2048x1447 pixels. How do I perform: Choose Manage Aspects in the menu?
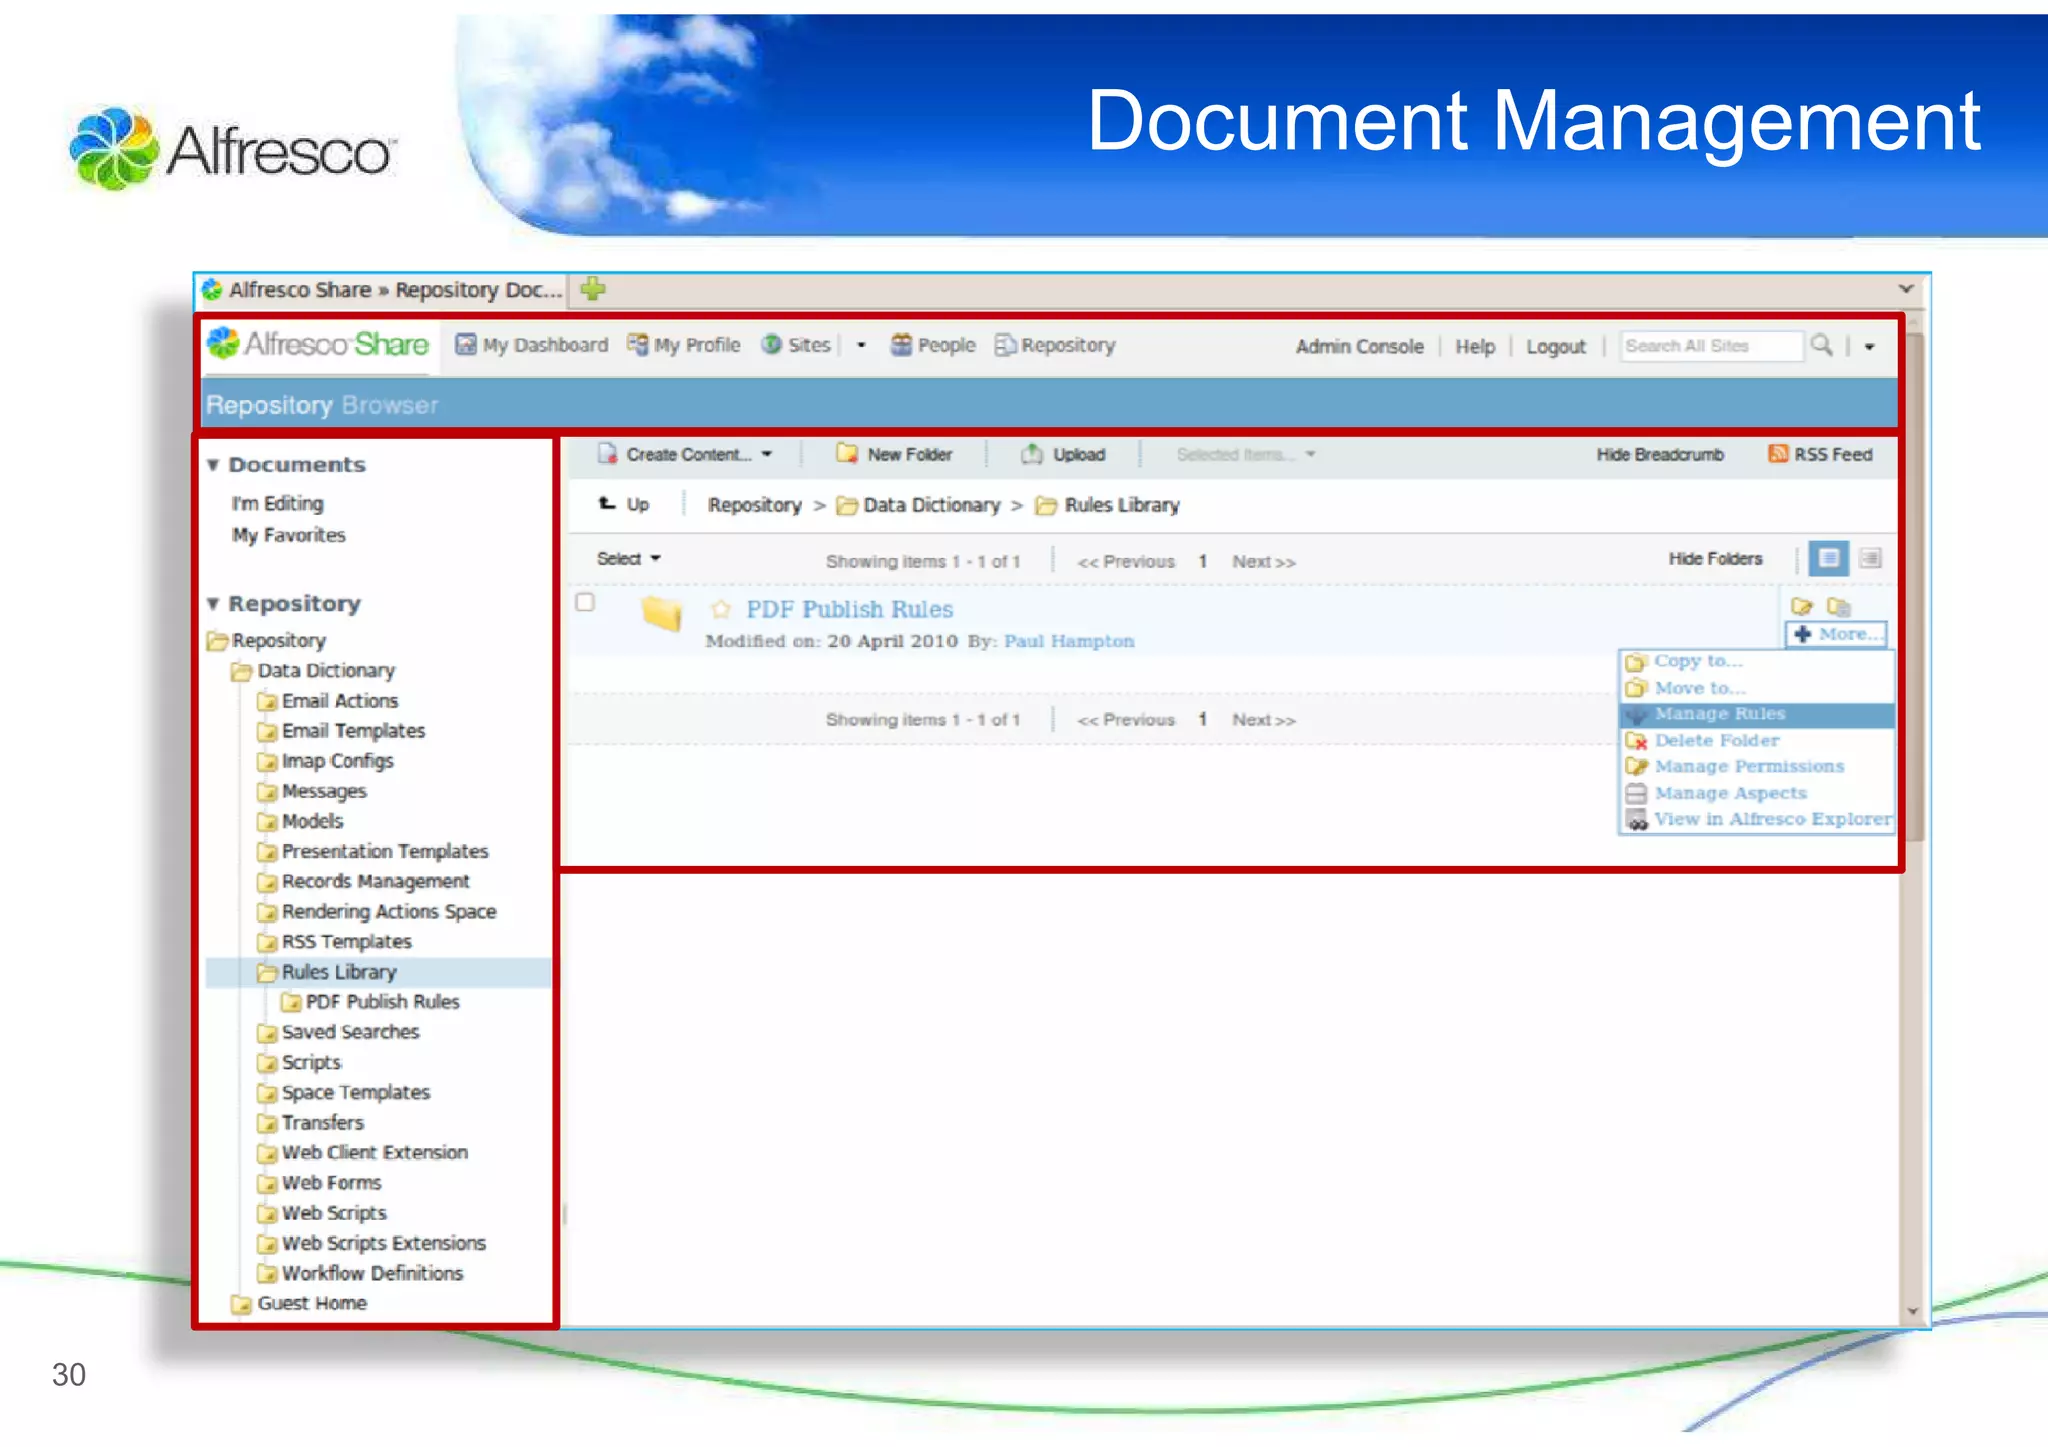pyautogui.click(x=1757, y=794)
